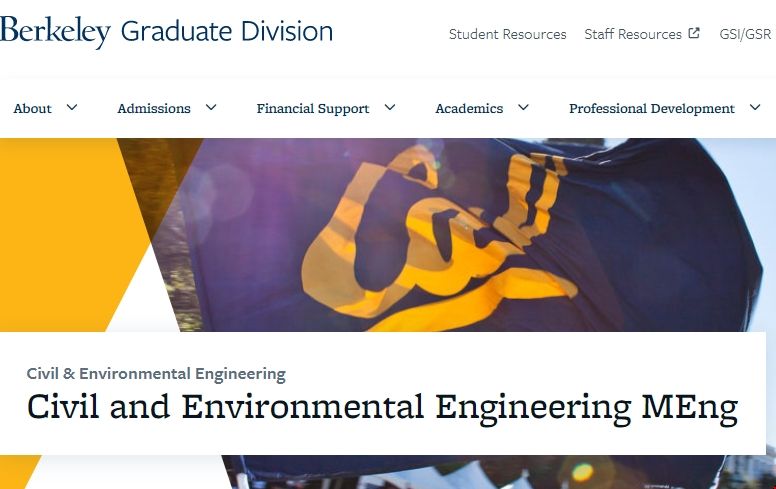Expand the Admissions dropdown chevron
The image size is (776, 489).
[x=211, y=108]
